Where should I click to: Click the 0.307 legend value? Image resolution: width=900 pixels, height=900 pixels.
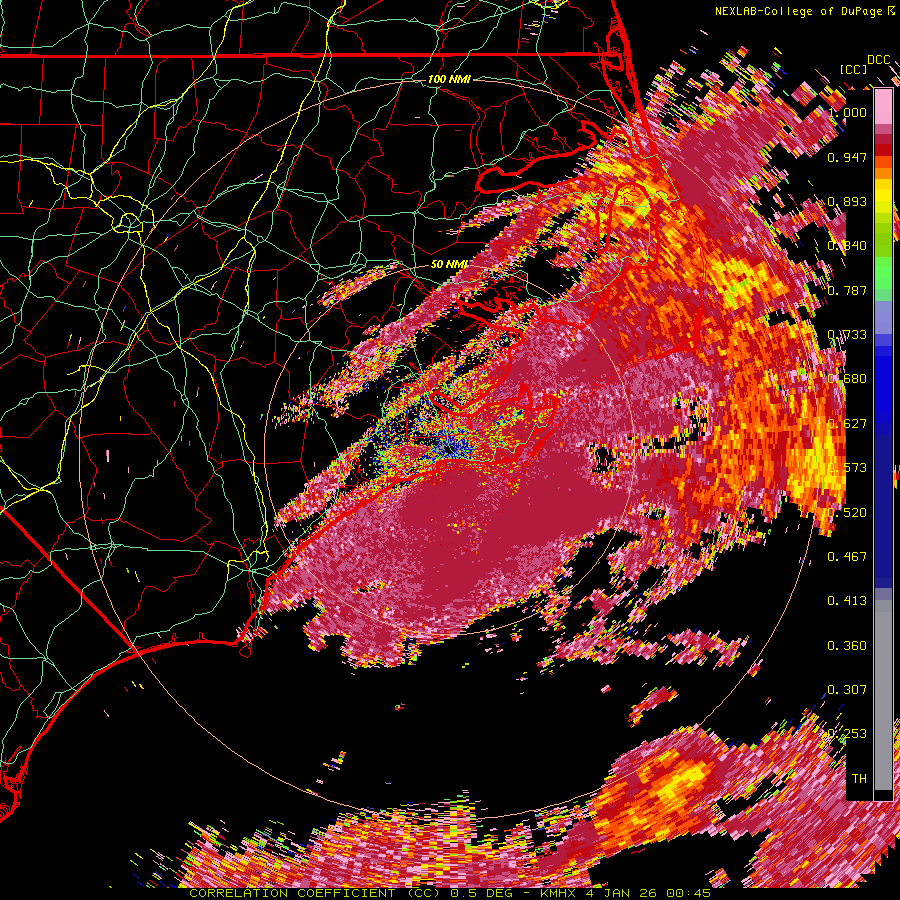tap(847, 690)
